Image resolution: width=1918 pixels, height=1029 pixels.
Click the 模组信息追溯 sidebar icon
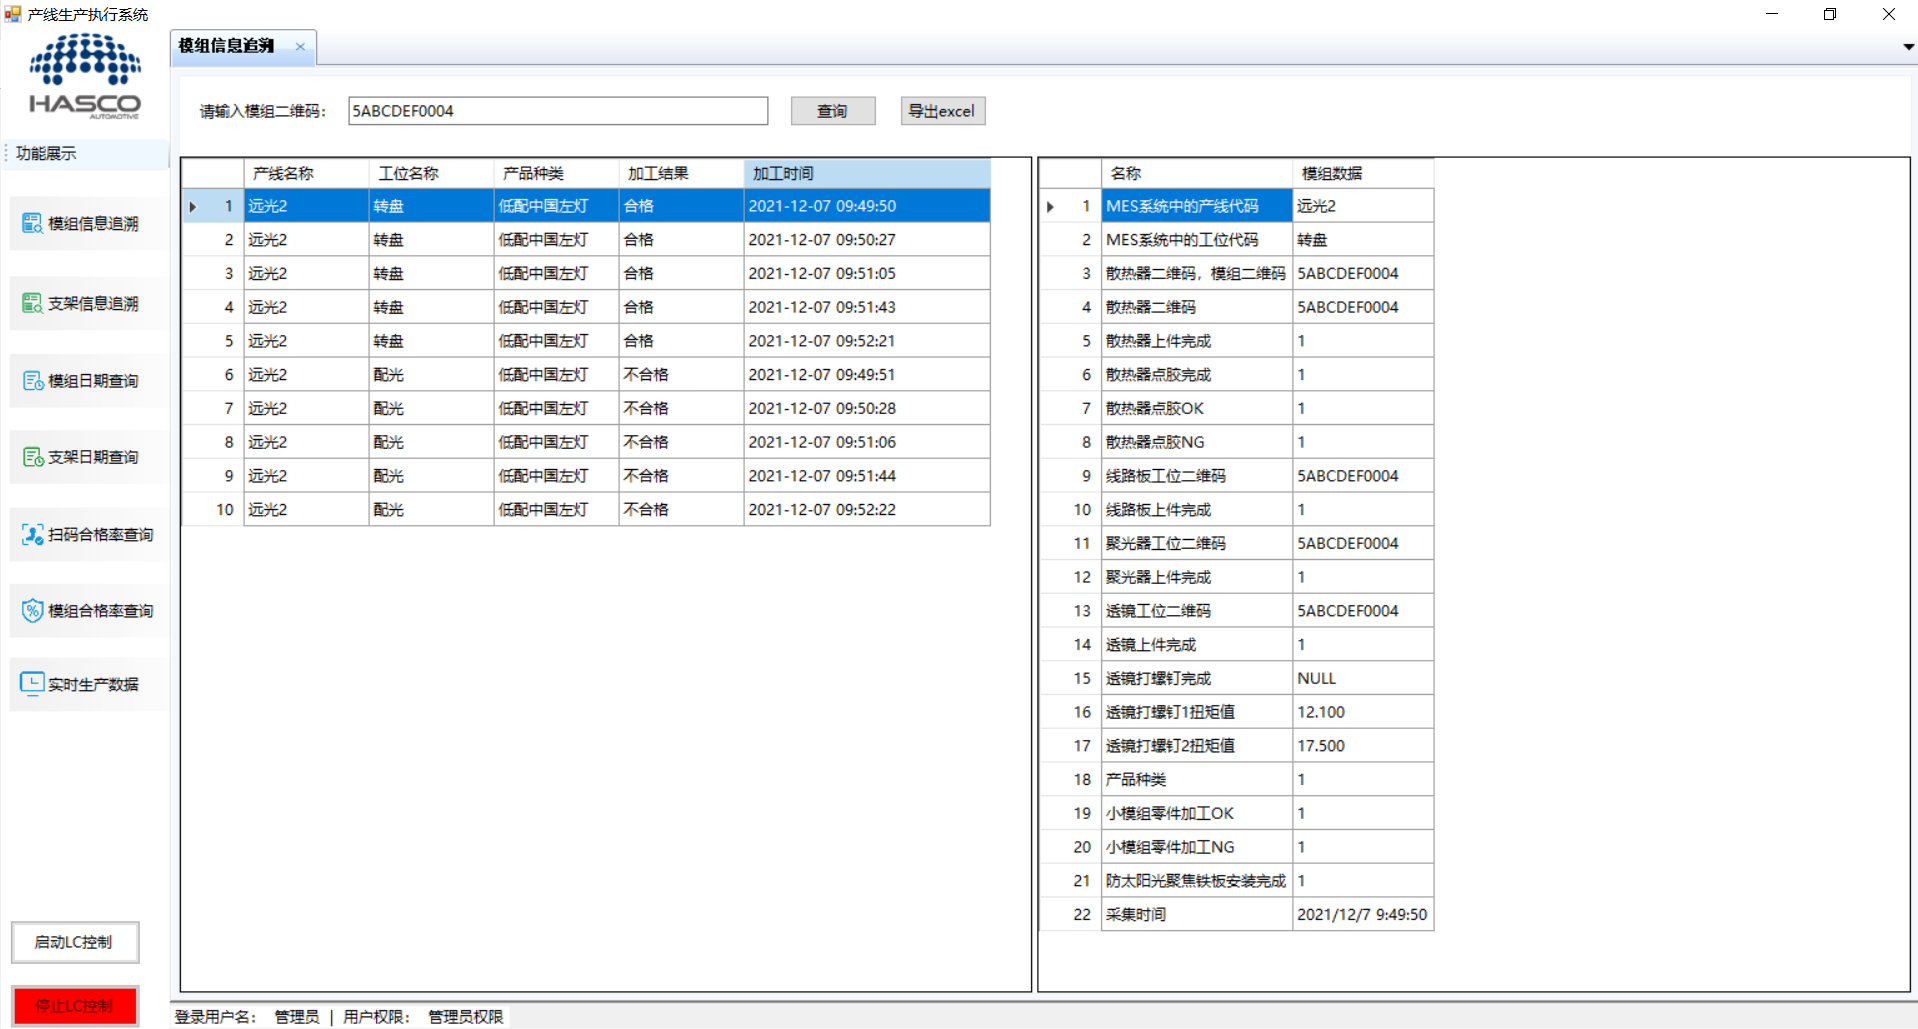32,223
